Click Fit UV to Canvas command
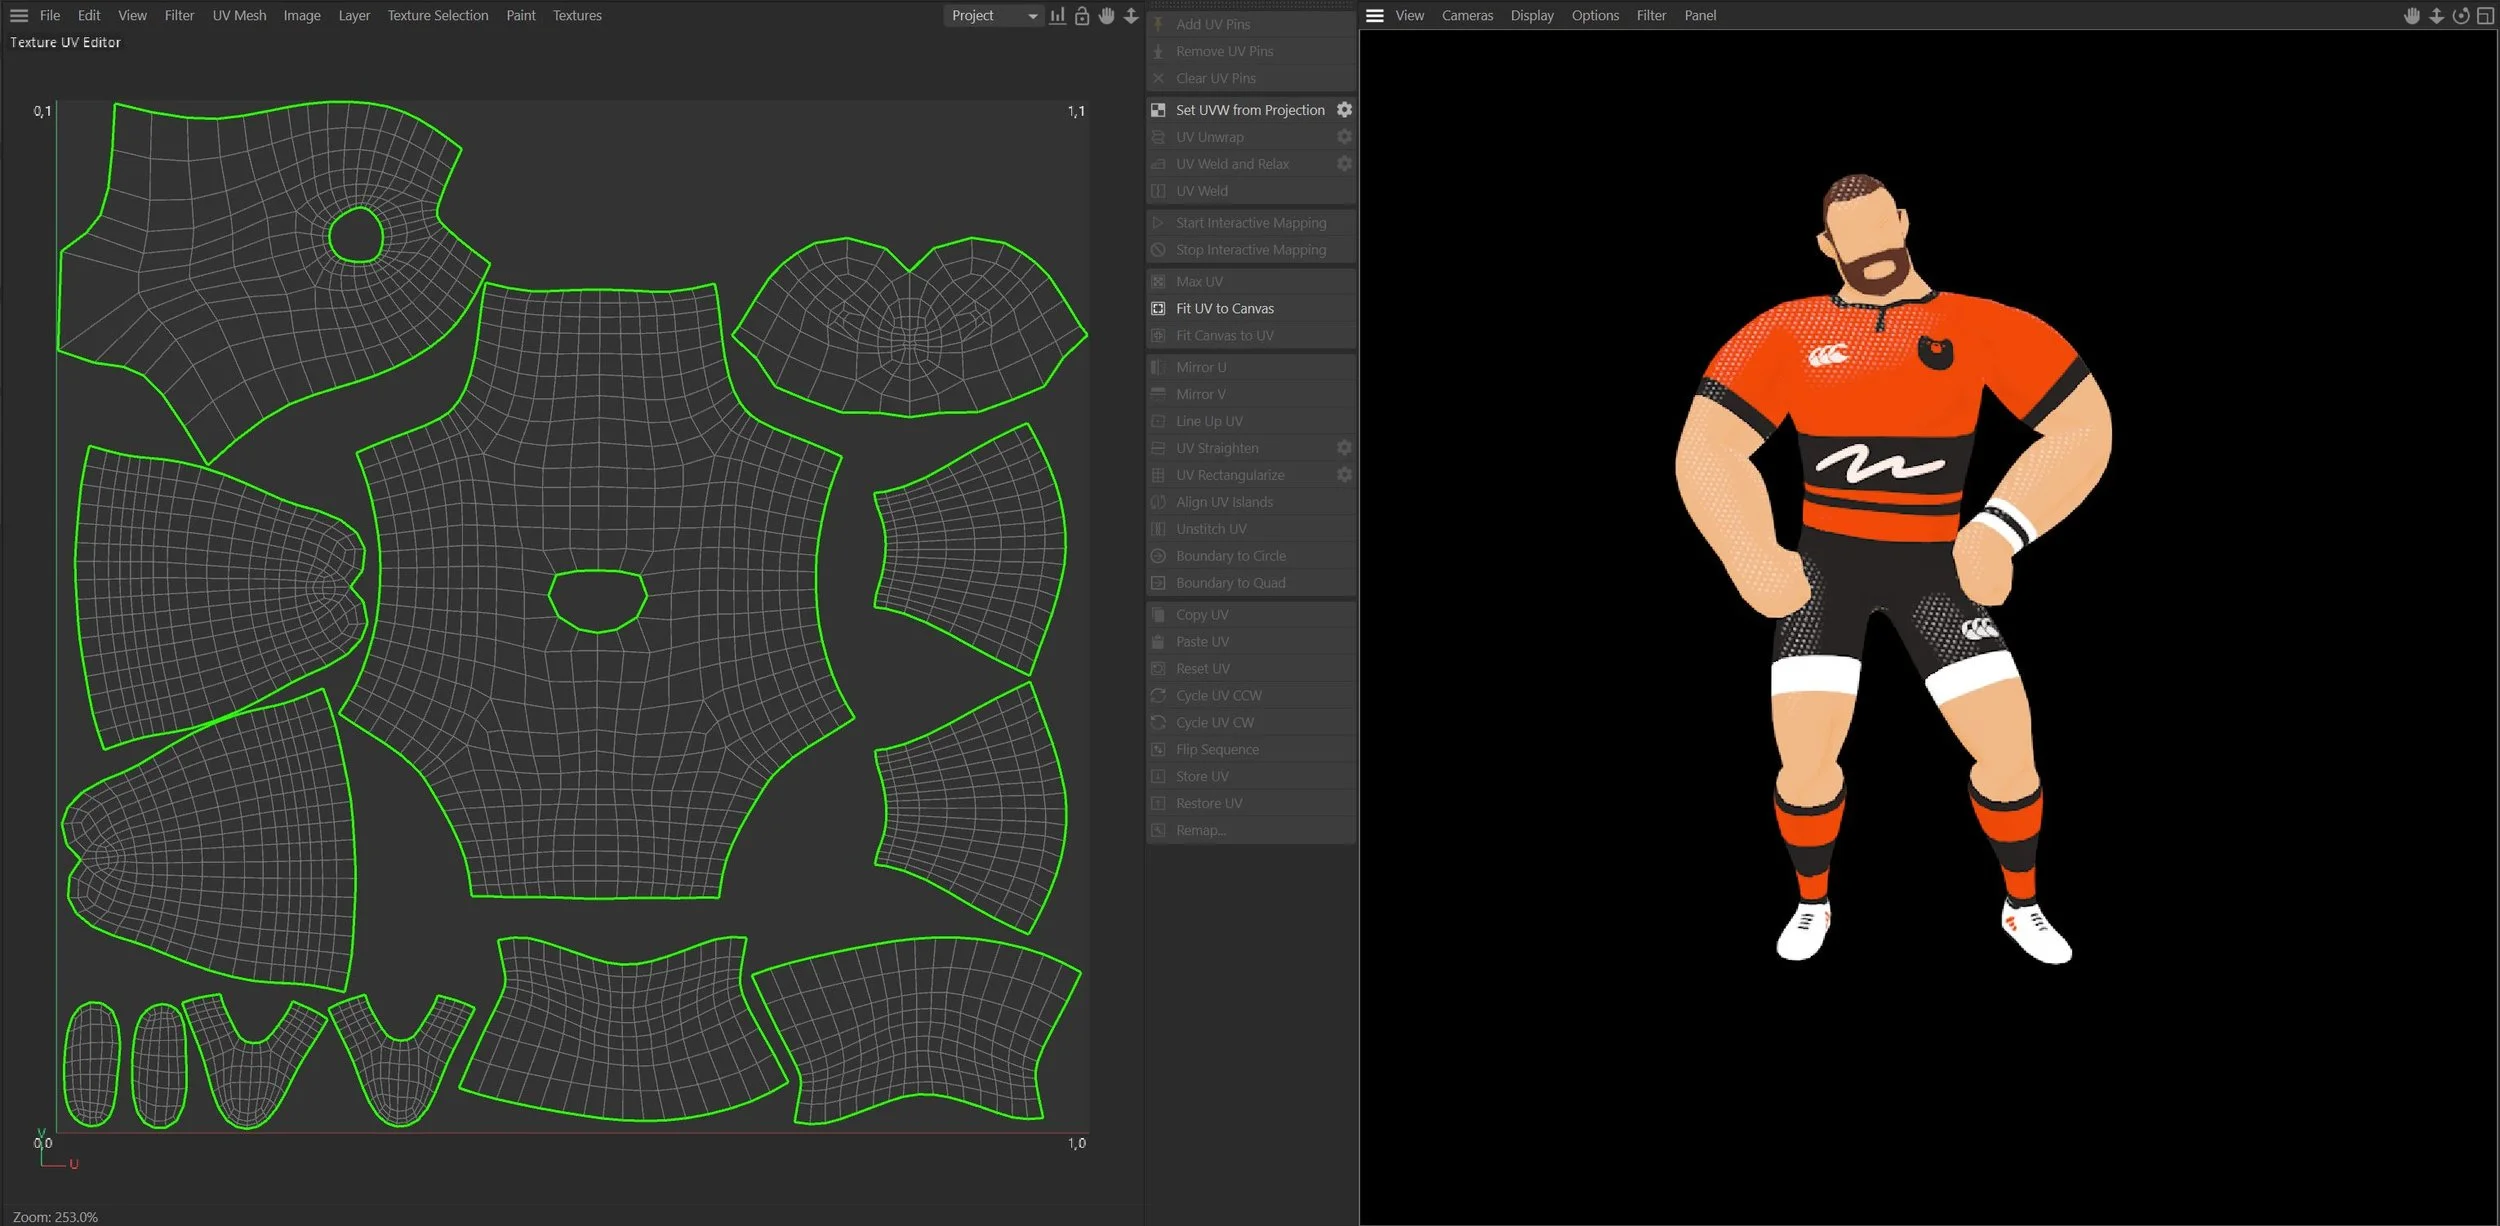 point(1224,309)
